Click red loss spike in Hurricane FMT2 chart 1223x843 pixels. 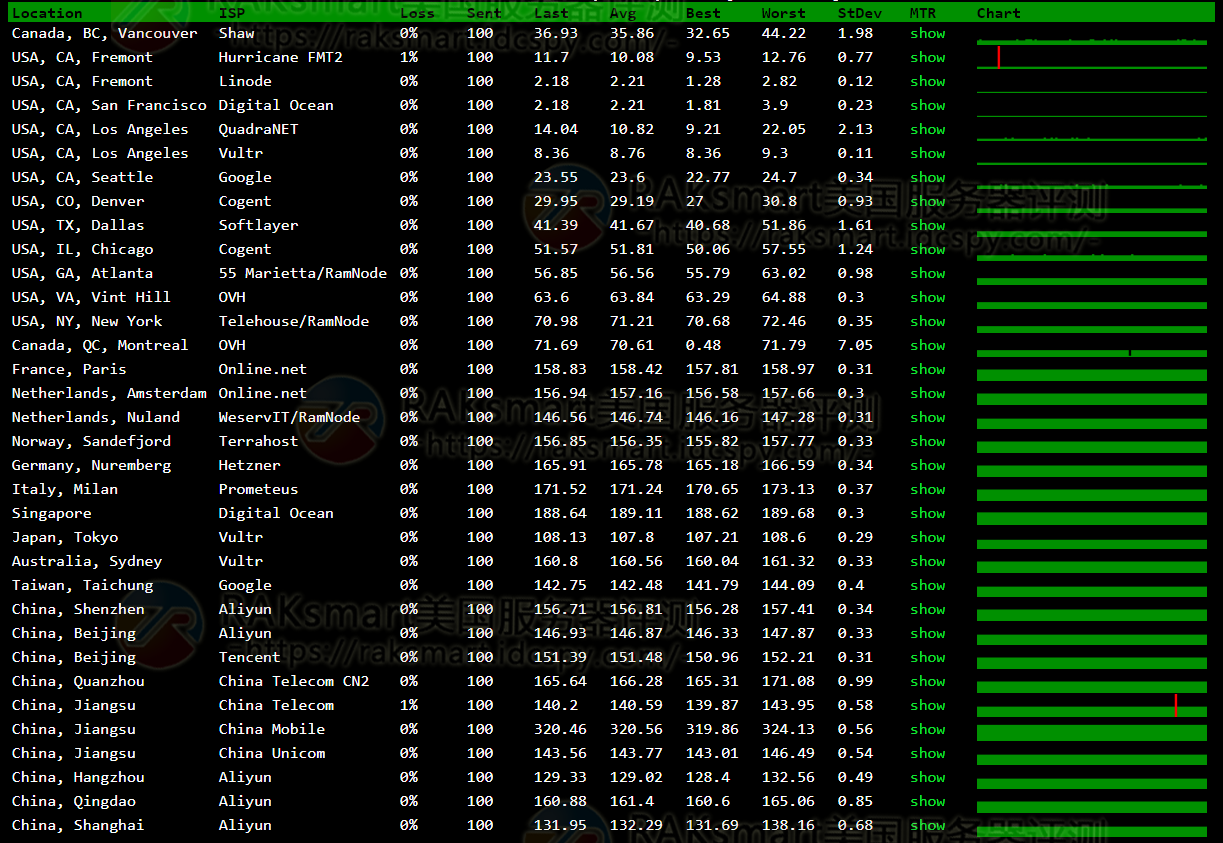pyautogui.click(x=998, y=57)
